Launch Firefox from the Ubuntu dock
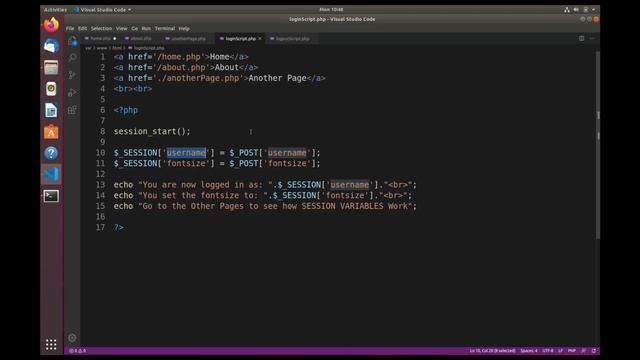The image size is (640, 360). (51, 25)
